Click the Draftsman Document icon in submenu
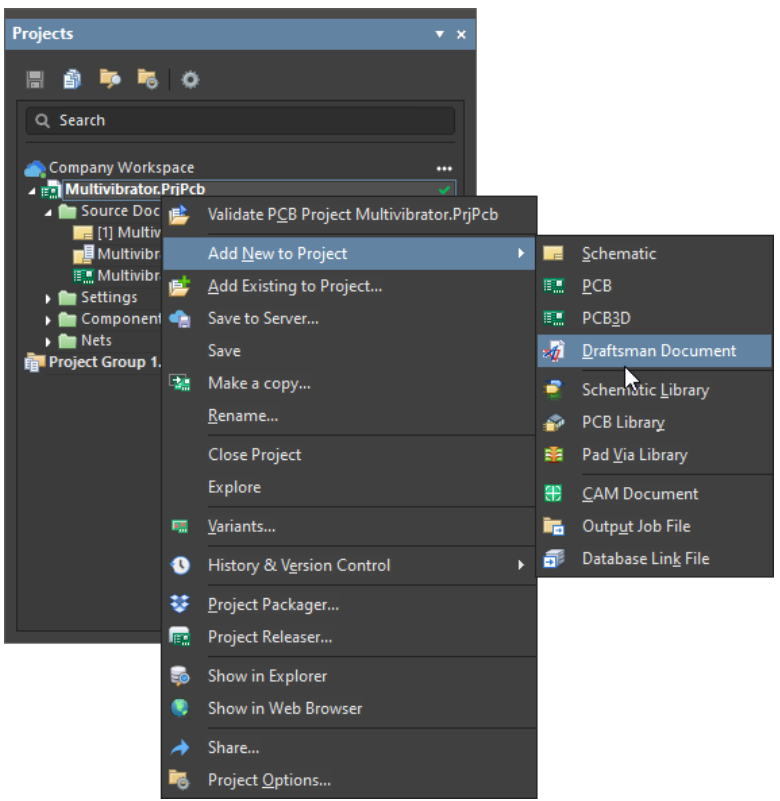 [x=553, y=351]
